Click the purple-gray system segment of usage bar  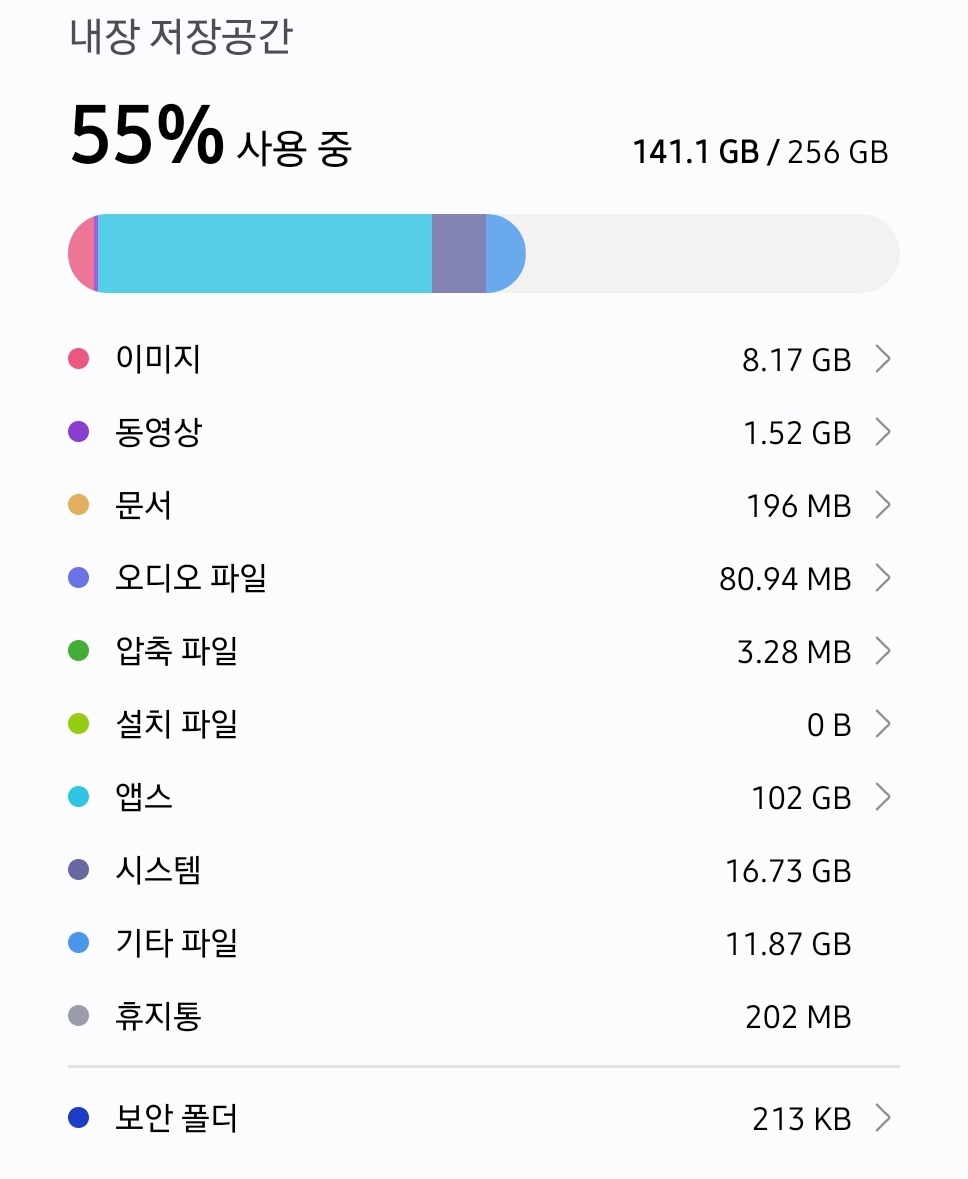coord(459,253)
